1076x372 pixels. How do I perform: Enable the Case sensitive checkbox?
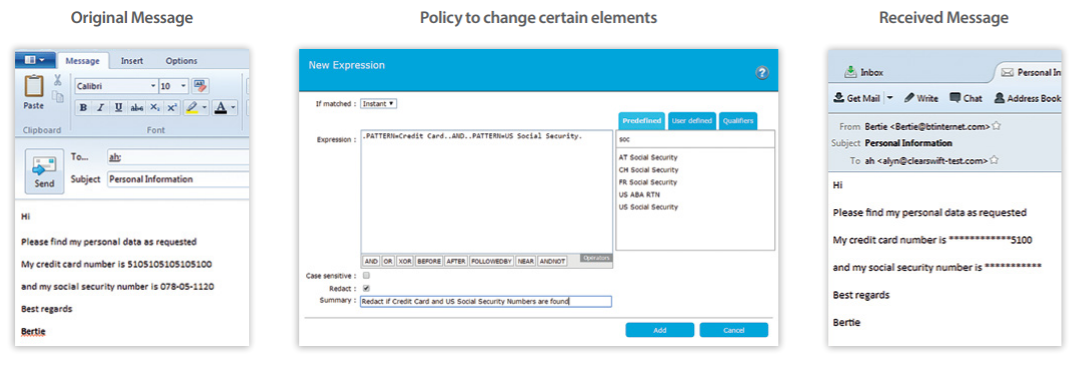coord(366,275)
